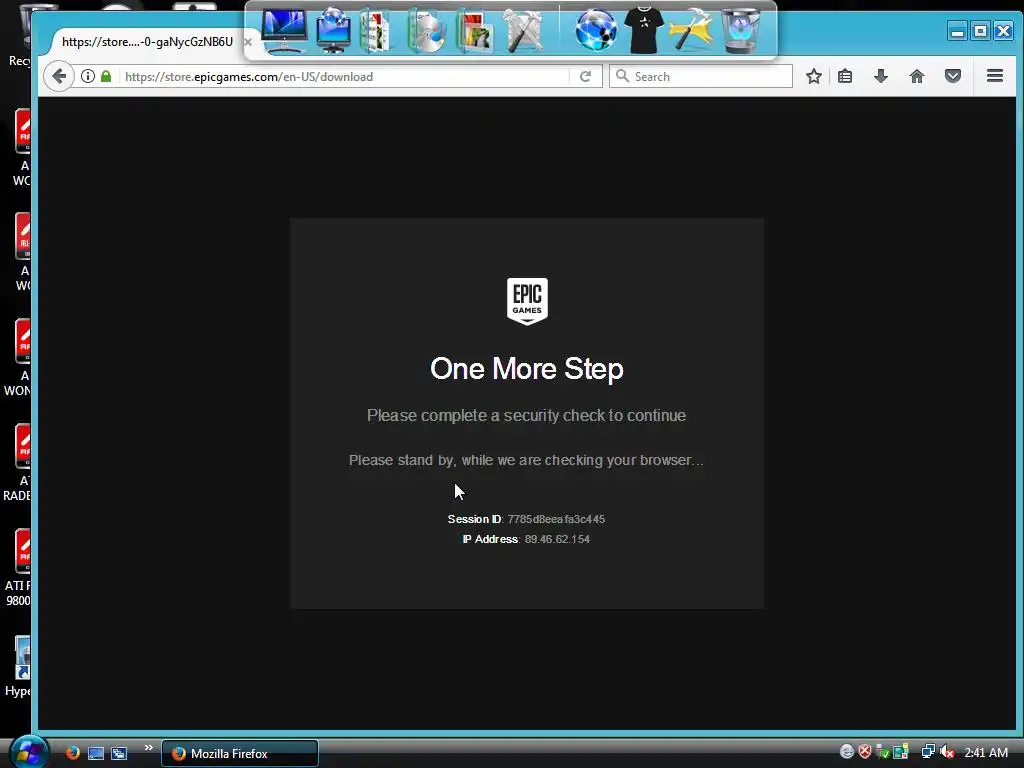The image size is (1024, 768).
Task: Maximize the Firefox window
Action: point(980,31)
